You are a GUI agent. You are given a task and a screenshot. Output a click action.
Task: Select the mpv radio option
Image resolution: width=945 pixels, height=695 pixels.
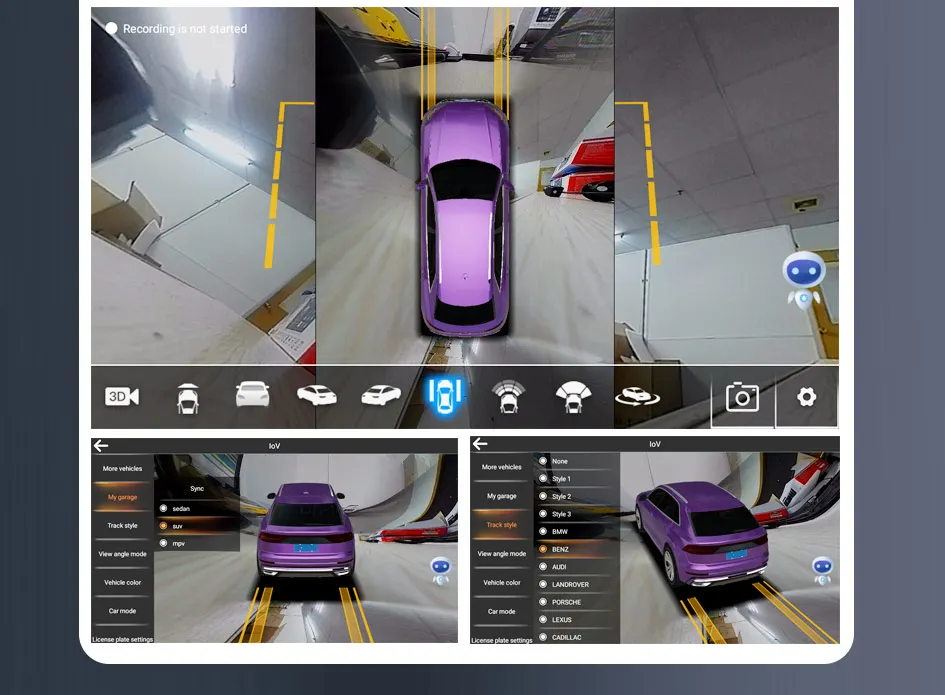point(172,544)
